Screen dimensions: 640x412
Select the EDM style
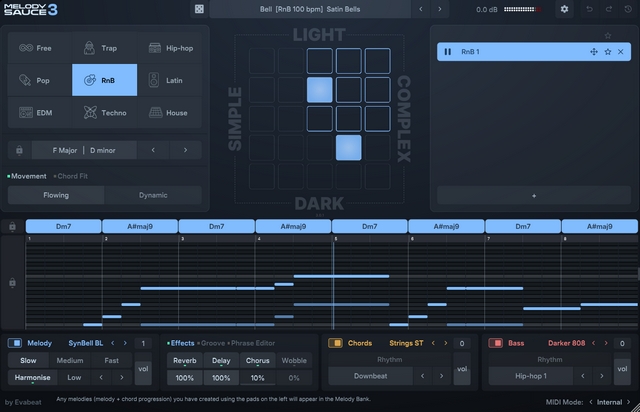(x=40, y=112)
